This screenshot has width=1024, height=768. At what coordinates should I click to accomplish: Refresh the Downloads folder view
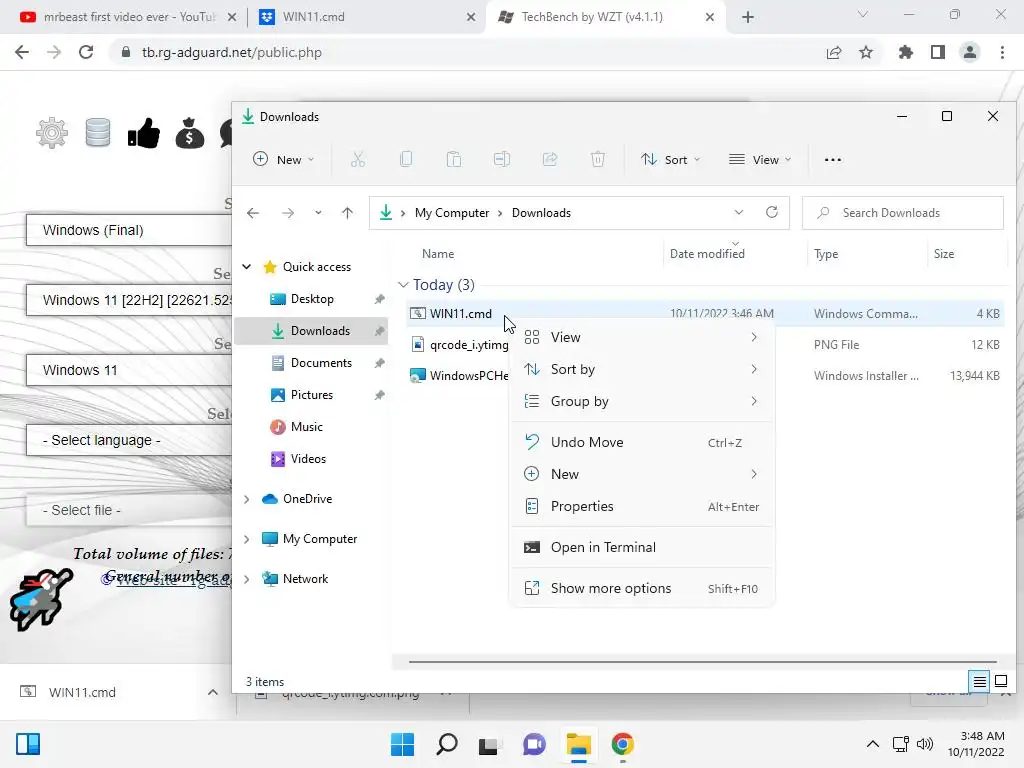coord(771,212)
